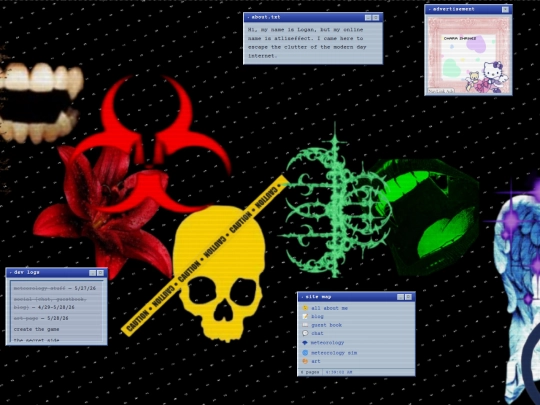Minimize the about.txt window
The image size is (540, 405).
[x=368, y=18]
